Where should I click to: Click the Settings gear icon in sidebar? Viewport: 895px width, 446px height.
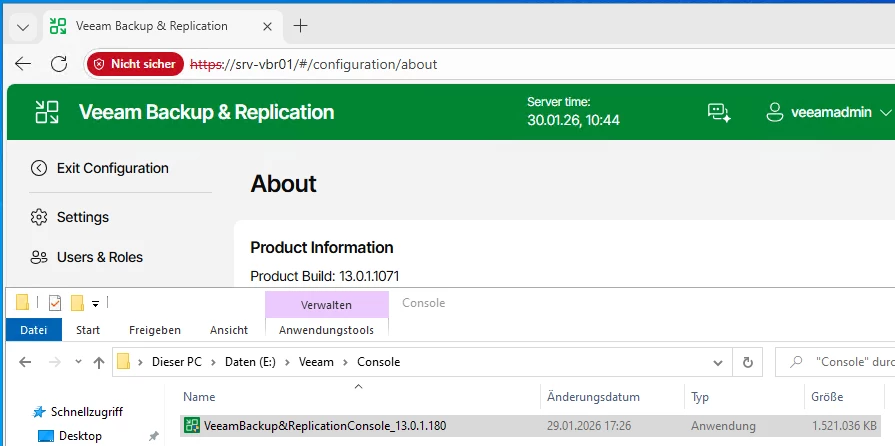click(39, 217)
